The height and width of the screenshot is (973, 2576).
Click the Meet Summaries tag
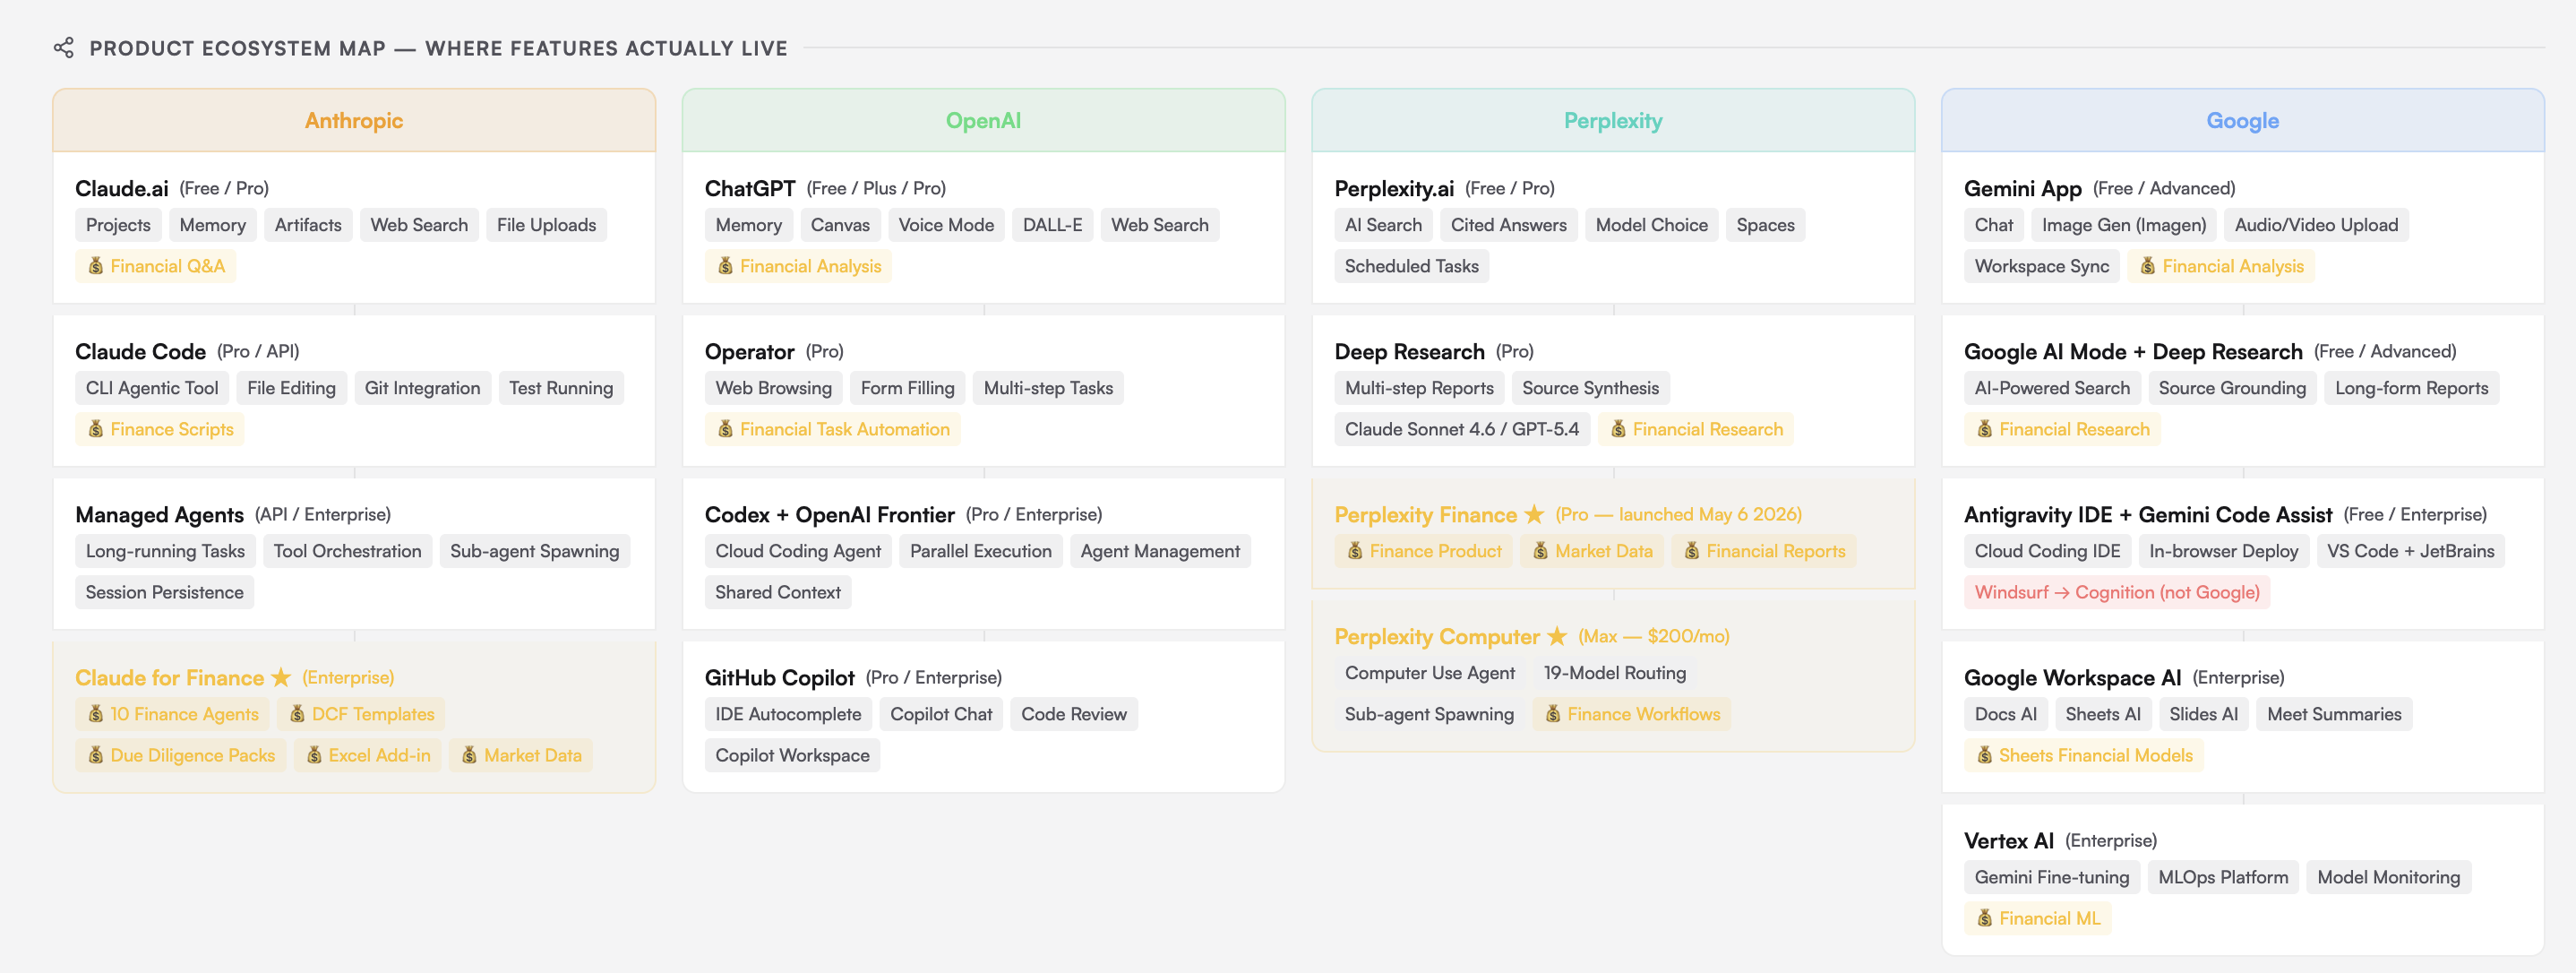tap(2334, 714)
